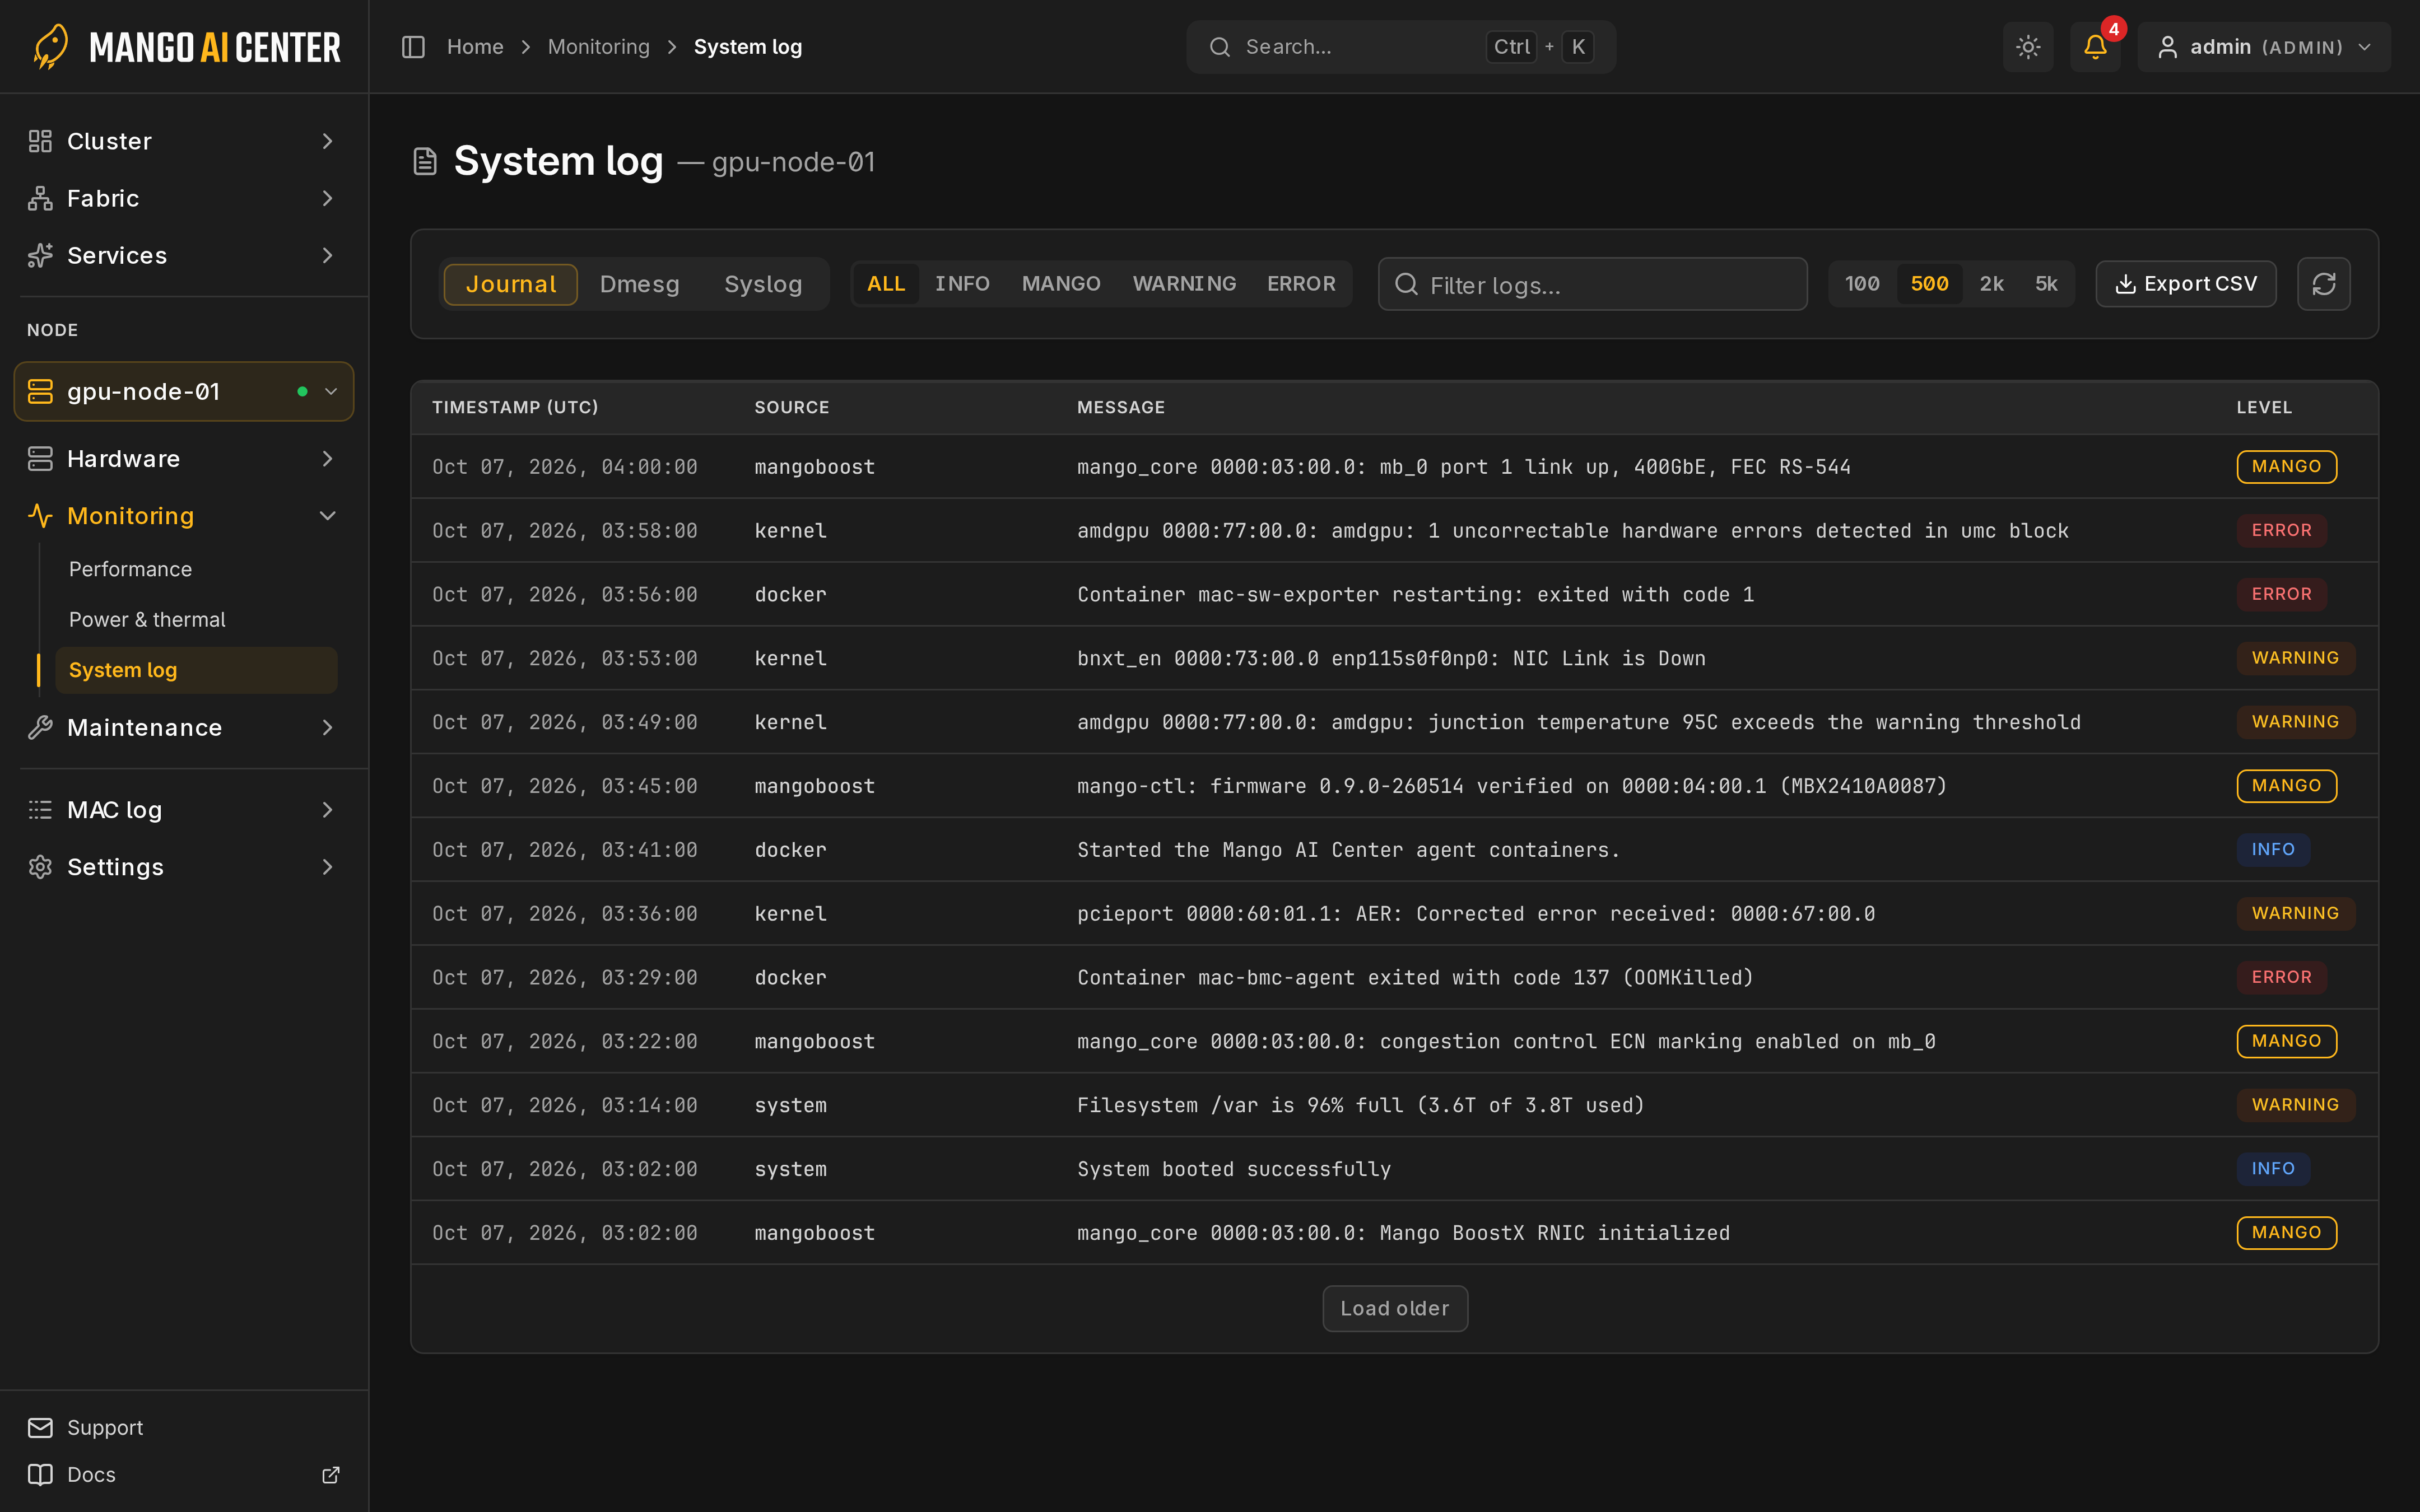Click the Support envelope icon

40,1427
